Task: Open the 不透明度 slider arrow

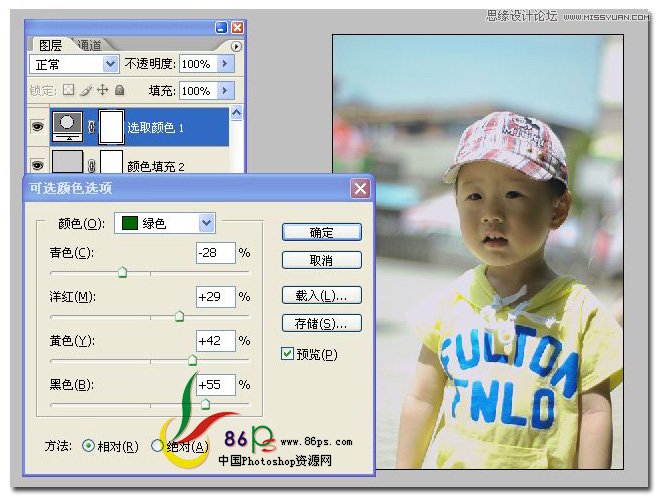Action: 225,64
